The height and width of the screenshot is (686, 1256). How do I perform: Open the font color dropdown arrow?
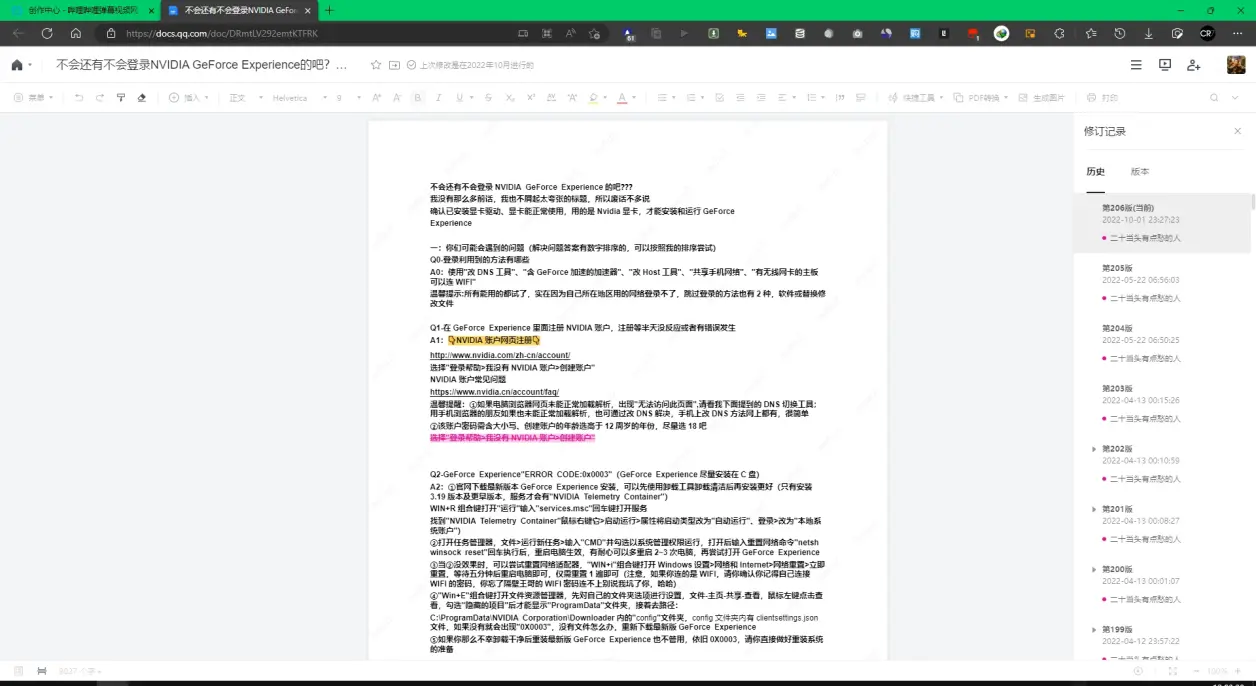pyautogui.click(x=634, y=98)
